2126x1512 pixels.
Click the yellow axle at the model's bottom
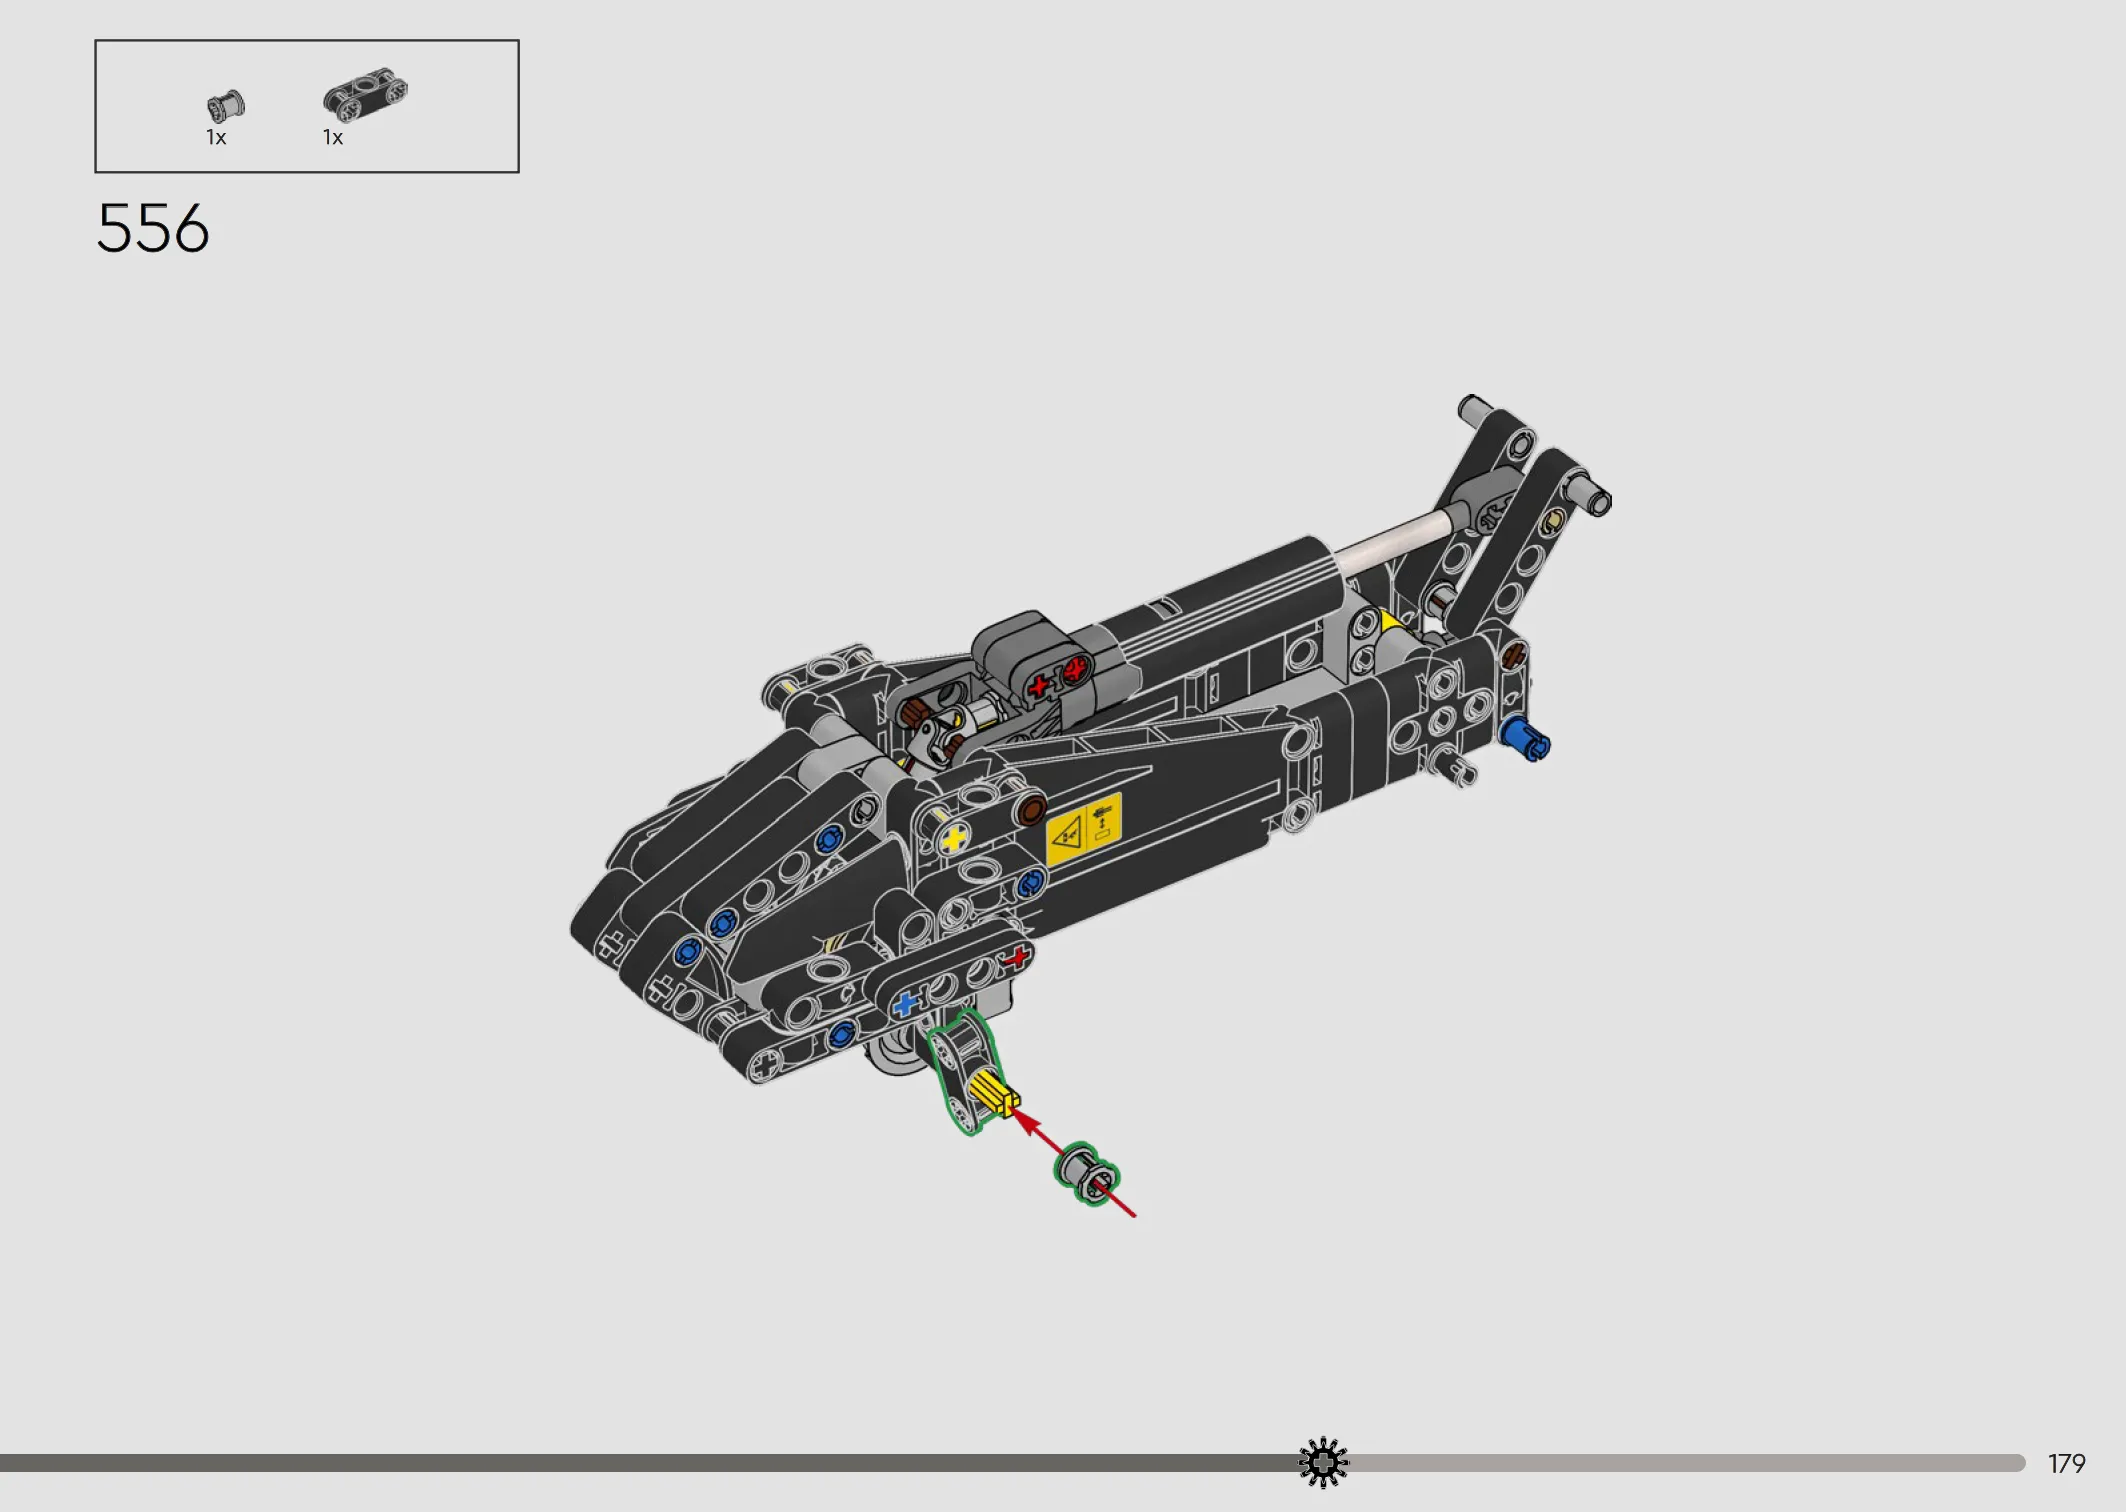(x=994, y=1093)
